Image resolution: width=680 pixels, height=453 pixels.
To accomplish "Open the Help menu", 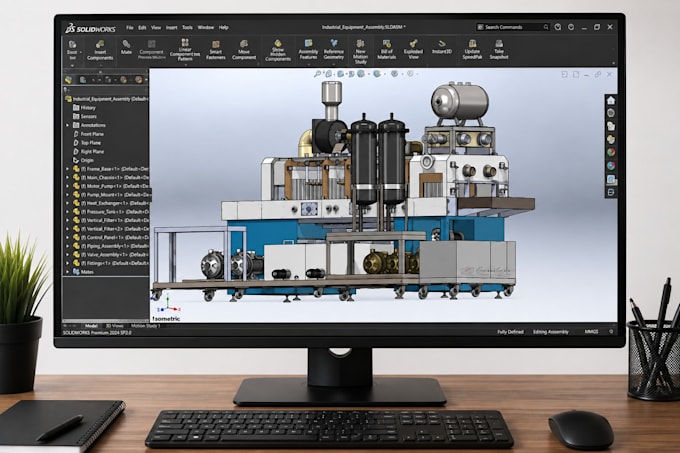I will pyautogui.click(x=223, y=27).
